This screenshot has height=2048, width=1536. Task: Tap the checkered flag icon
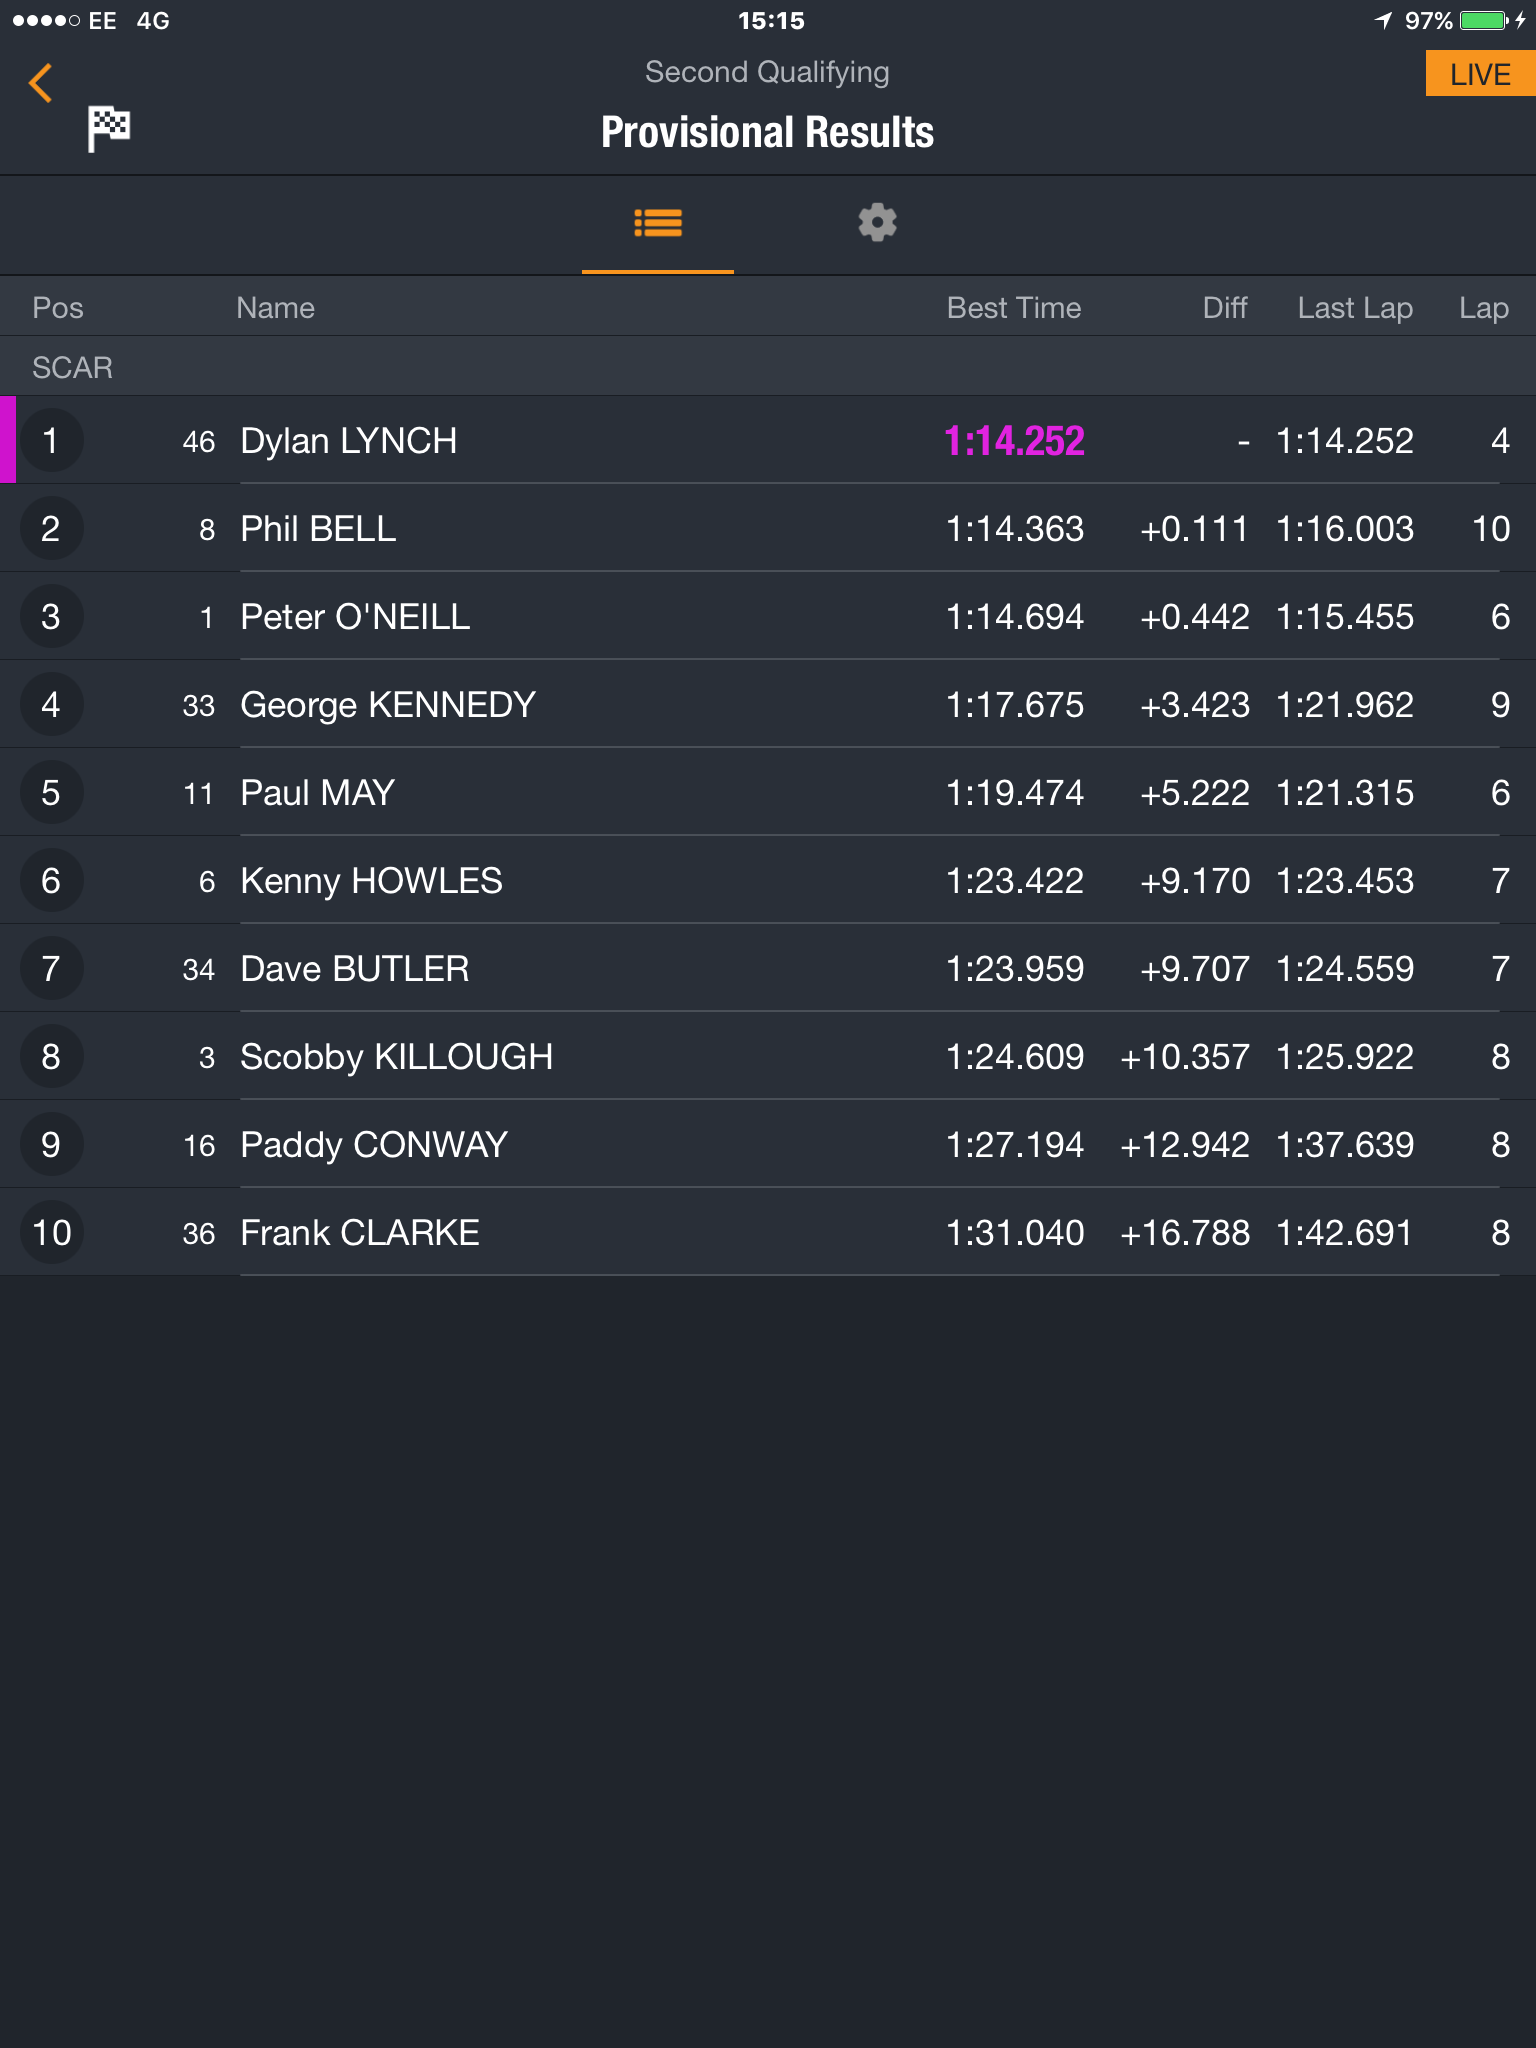pos(109,128)
